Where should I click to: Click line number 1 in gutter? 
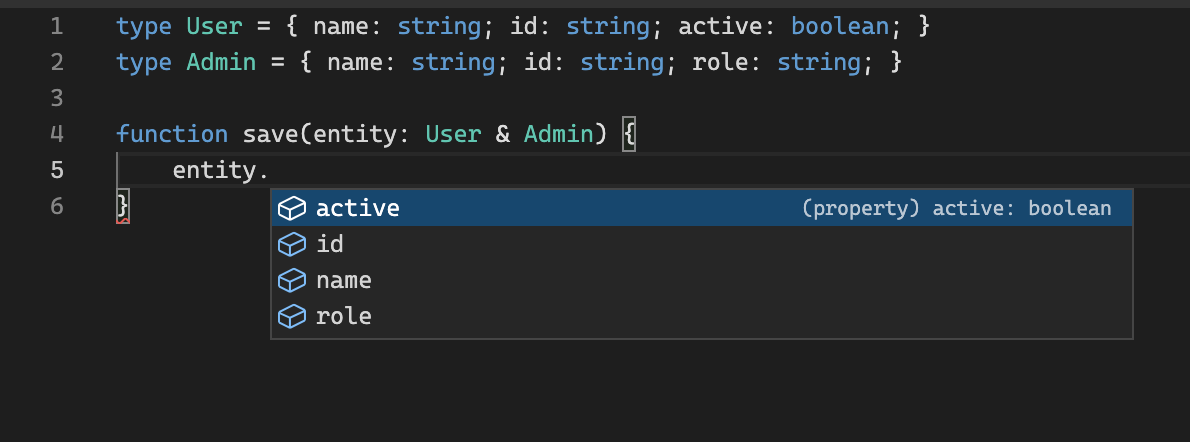pos(57,27)
